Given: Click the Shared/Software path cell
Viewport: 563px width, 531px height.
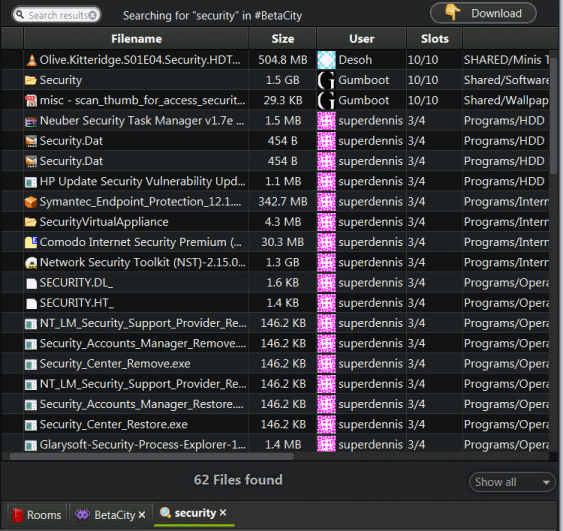Looking at the screenshot, I should 506,80.
